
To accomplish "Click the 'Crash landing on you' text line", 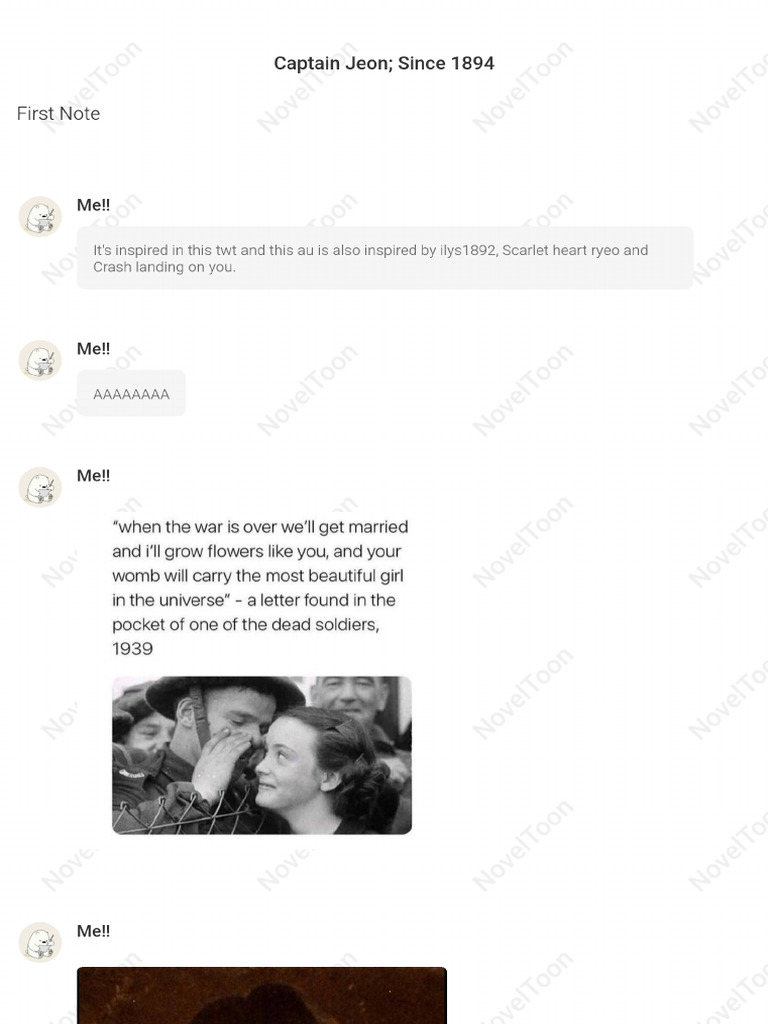I will (164, 267).
